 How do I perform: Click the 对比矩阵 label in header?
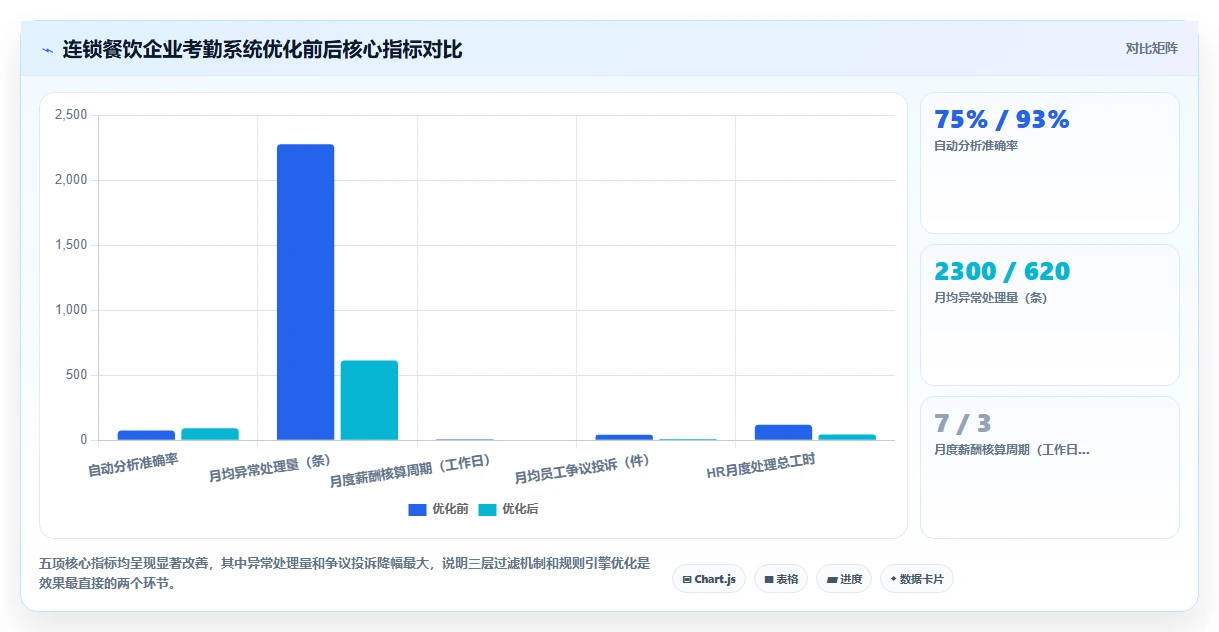pos(1151,48)
